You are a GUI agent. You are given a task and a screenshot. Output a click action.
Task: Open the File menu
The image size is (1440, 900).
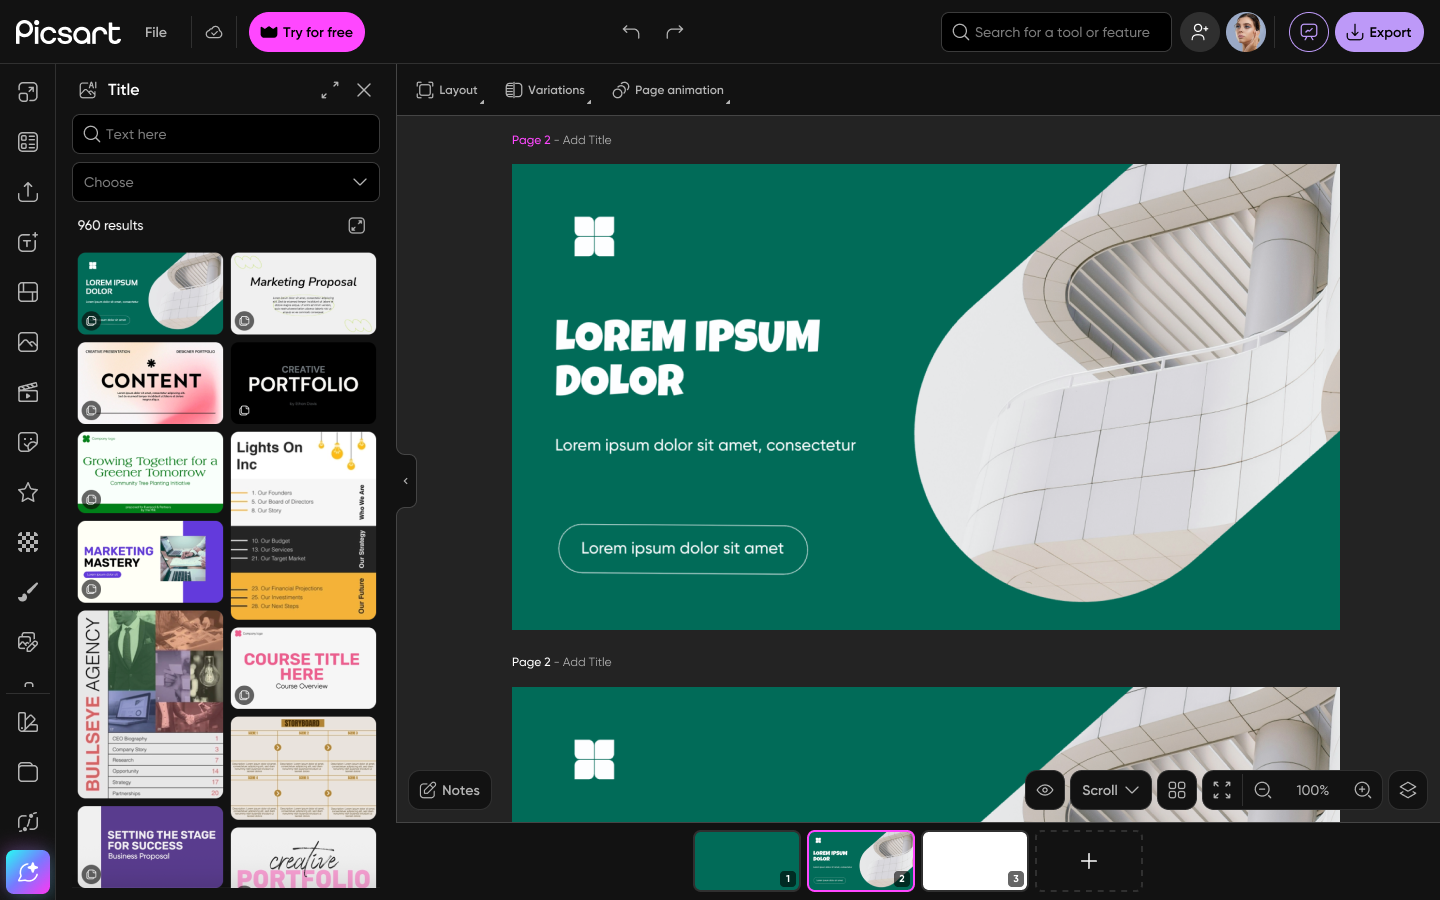coord(156,32)
